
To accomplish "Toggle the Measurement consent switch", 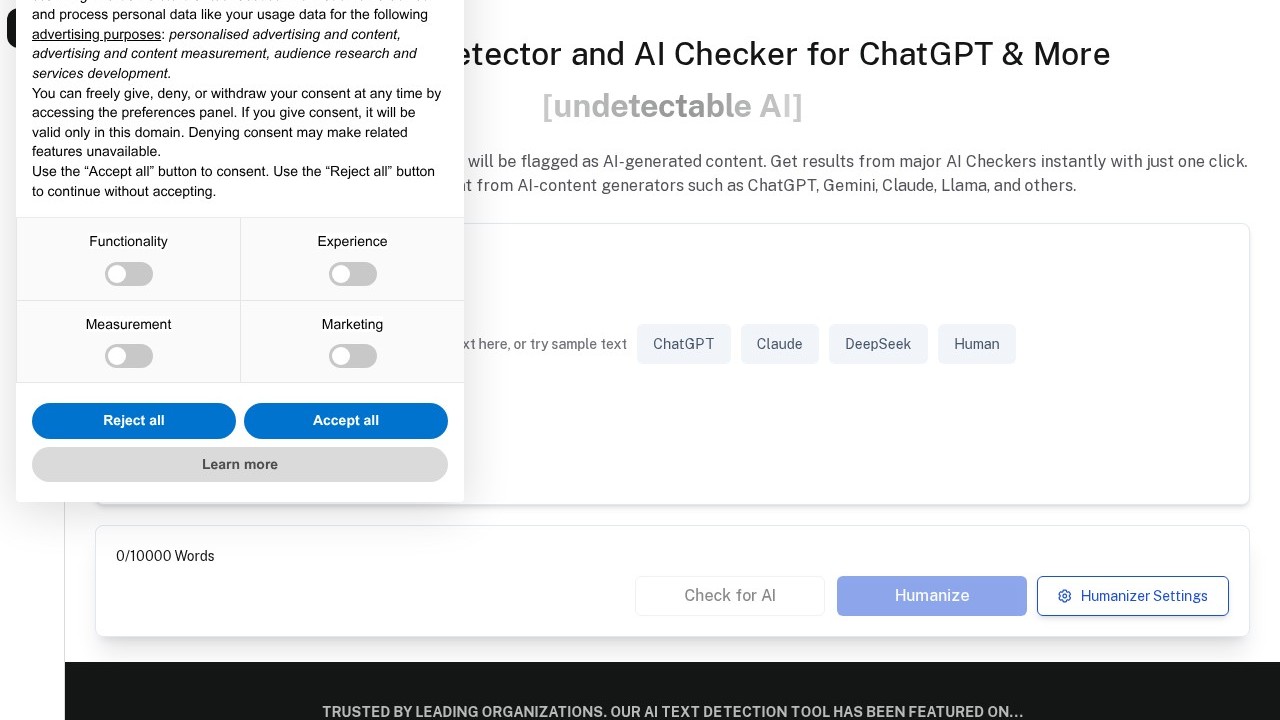I will point(129,356).
